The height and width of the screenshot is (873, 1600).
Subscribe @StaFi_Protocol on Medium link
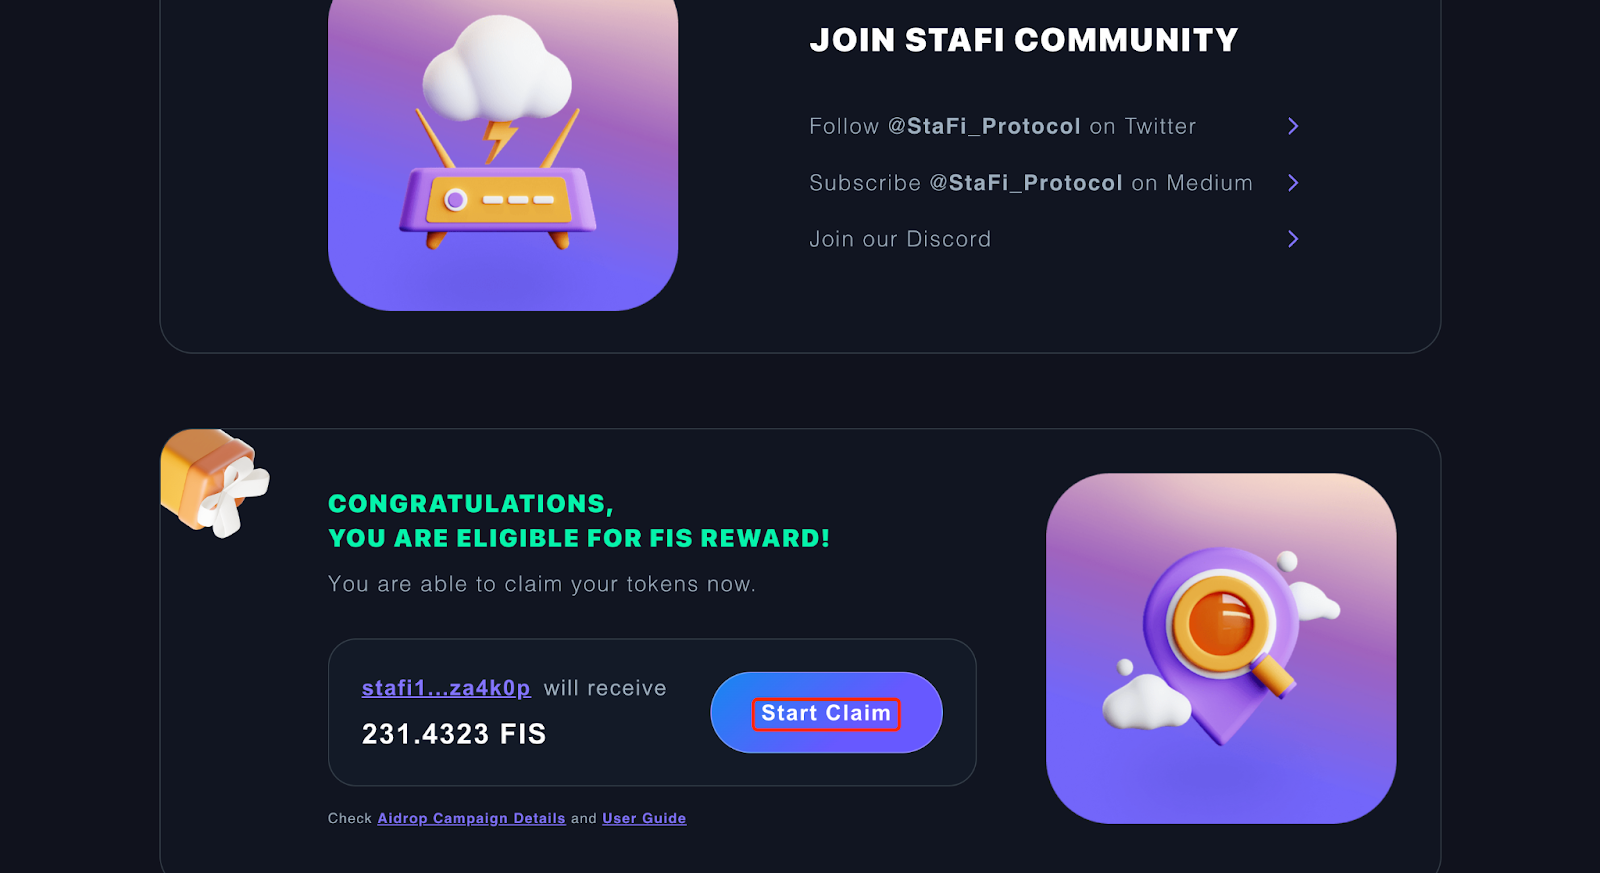tap(1031, 183)
